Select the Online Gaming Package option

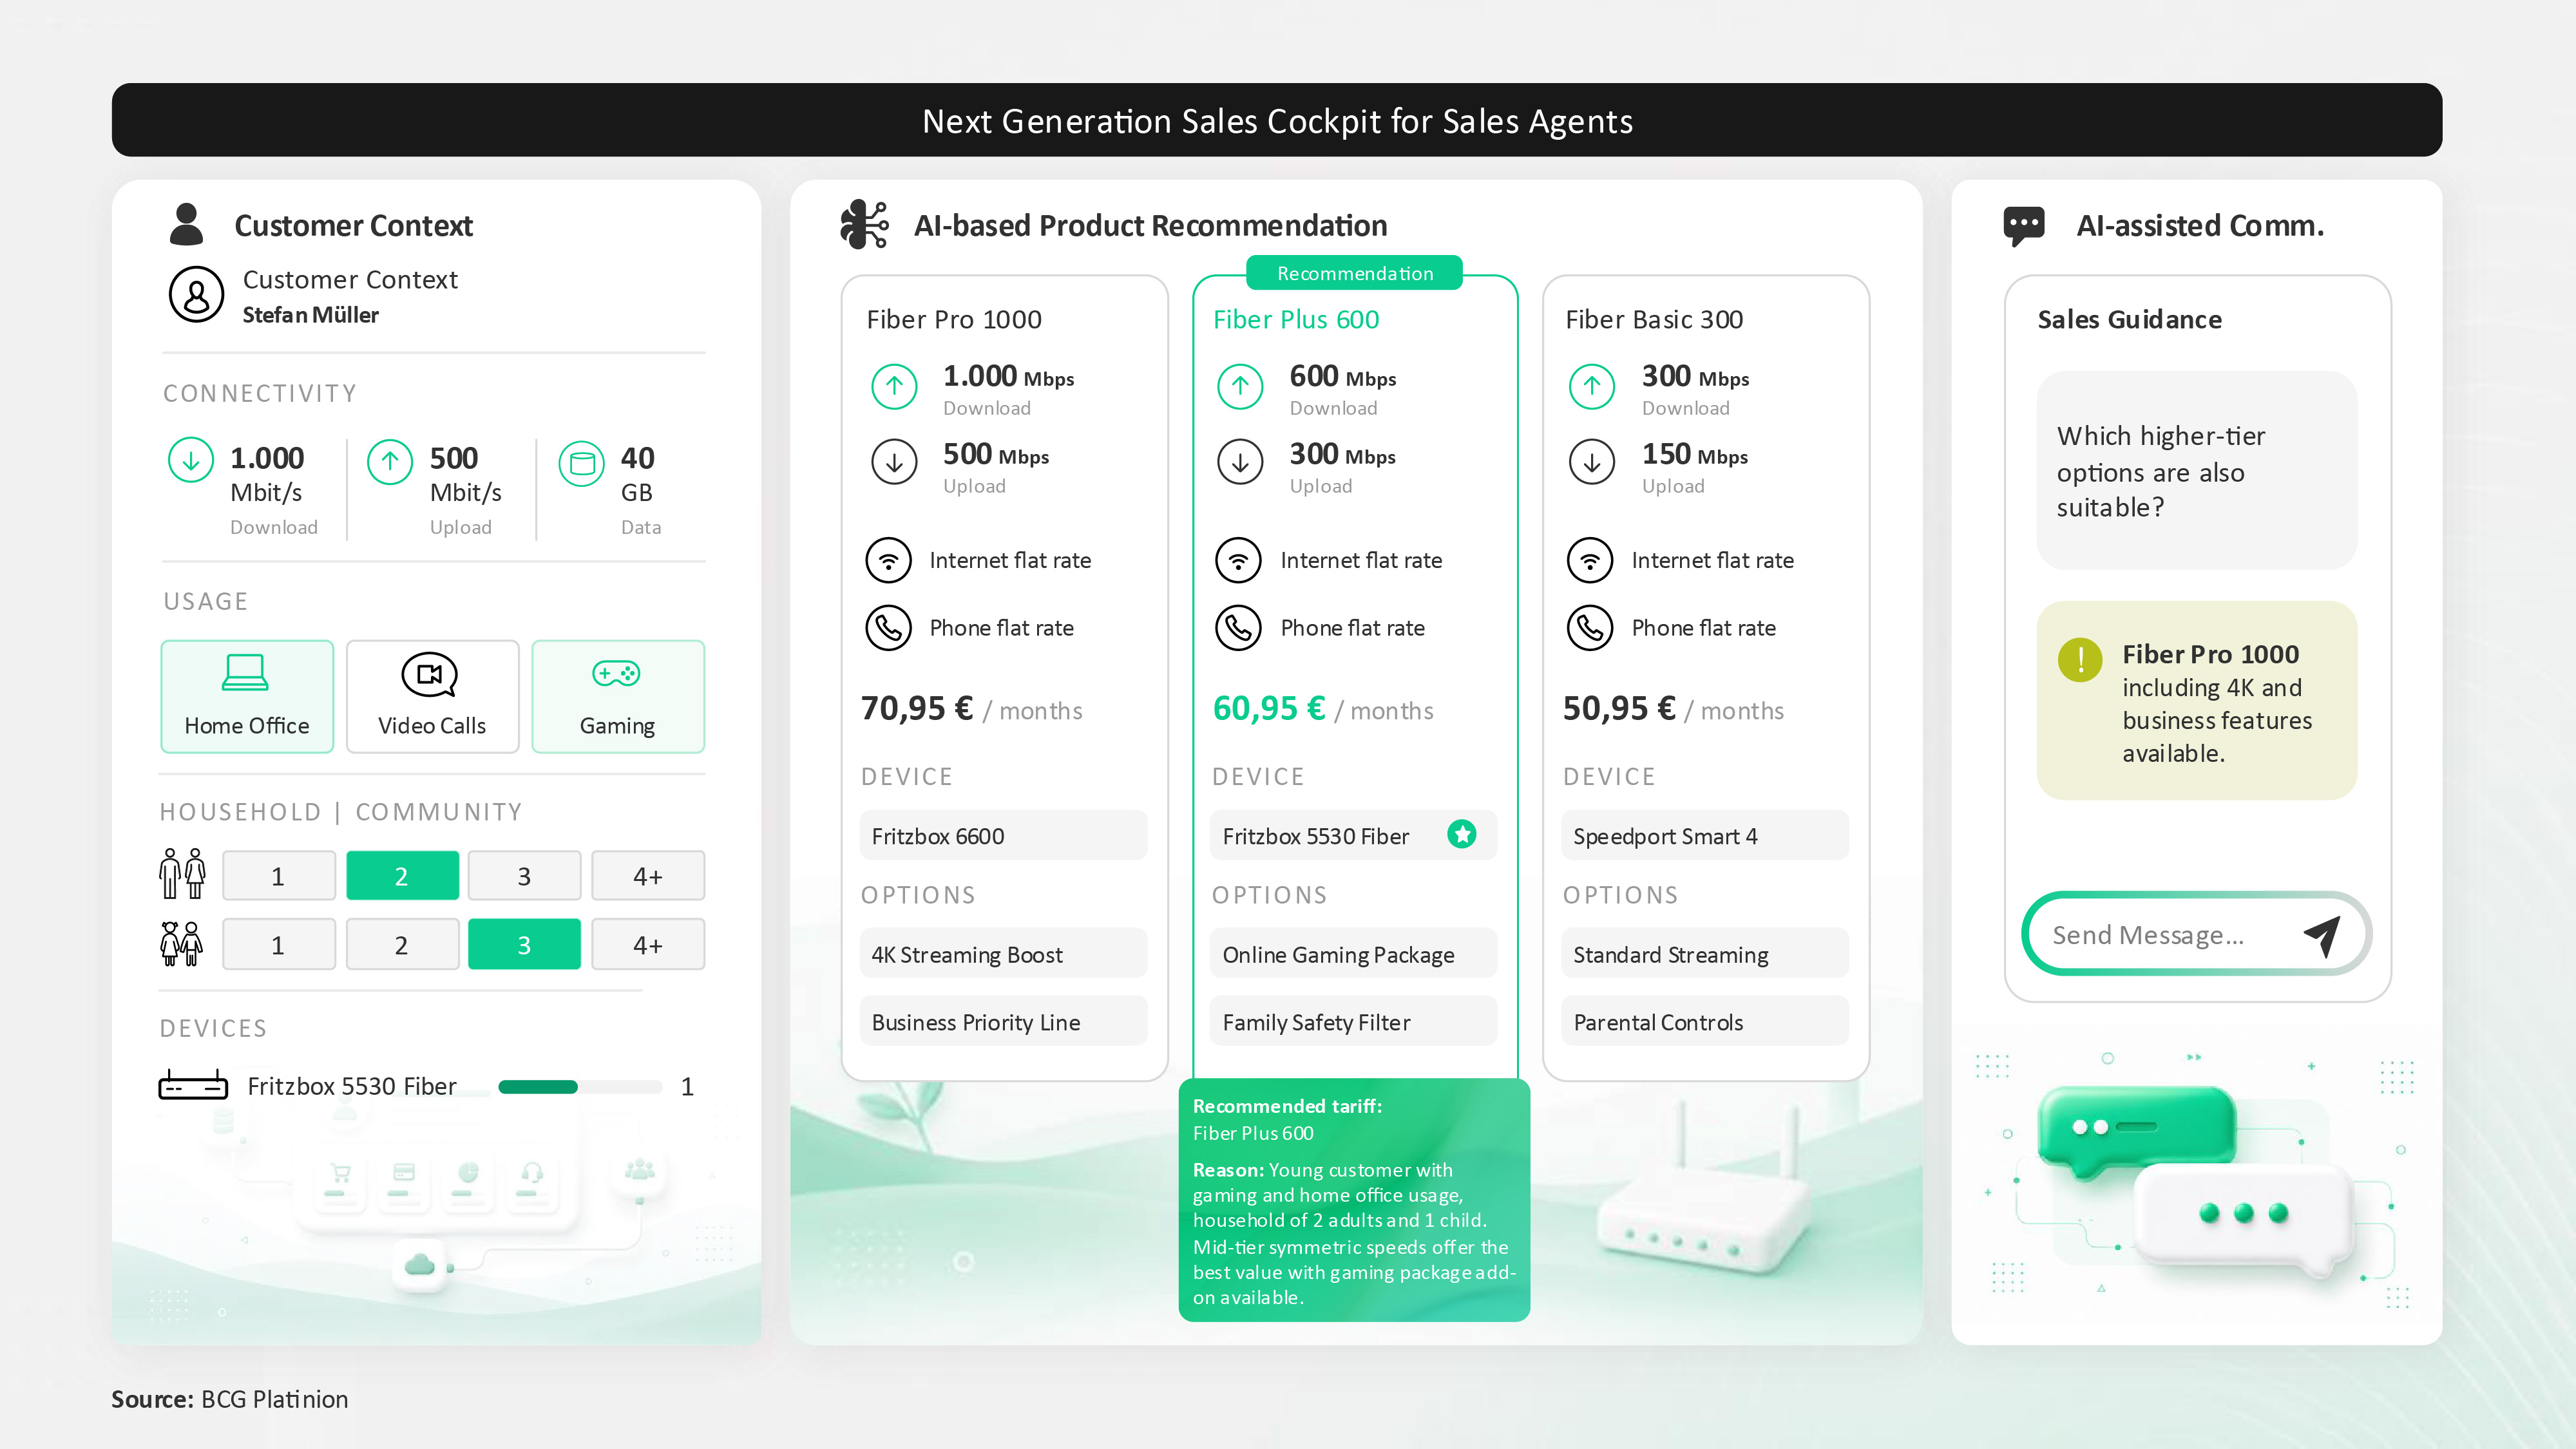click(1353, 954)
